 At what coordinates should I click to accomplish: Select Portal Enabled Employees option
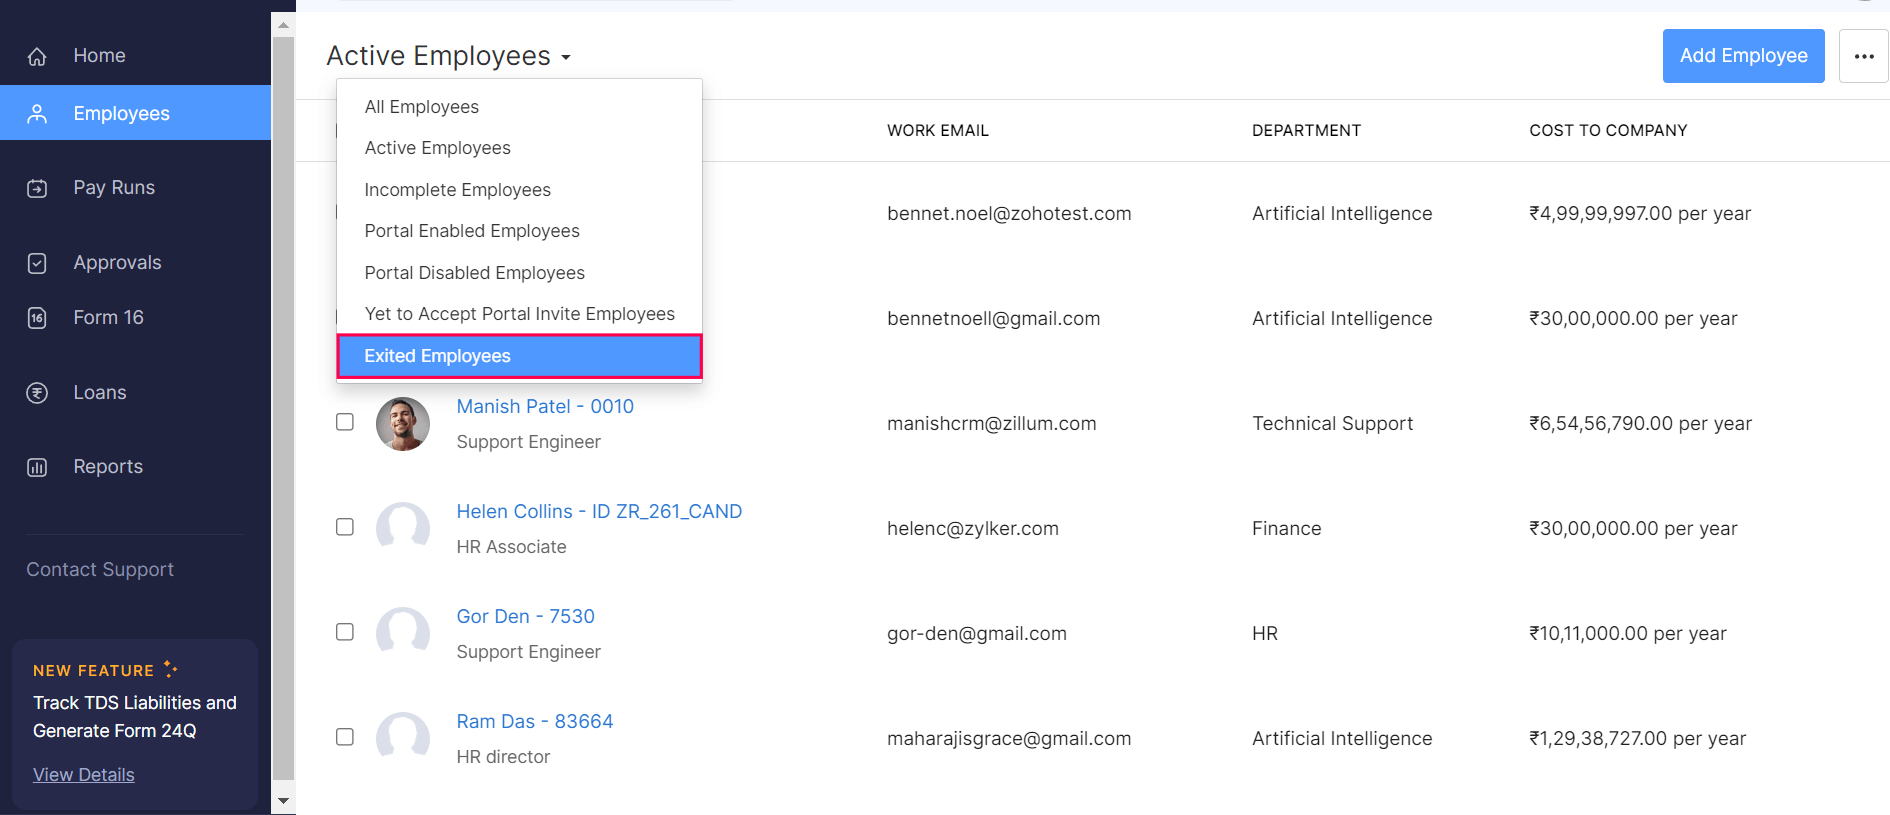(x=520, y=231)
